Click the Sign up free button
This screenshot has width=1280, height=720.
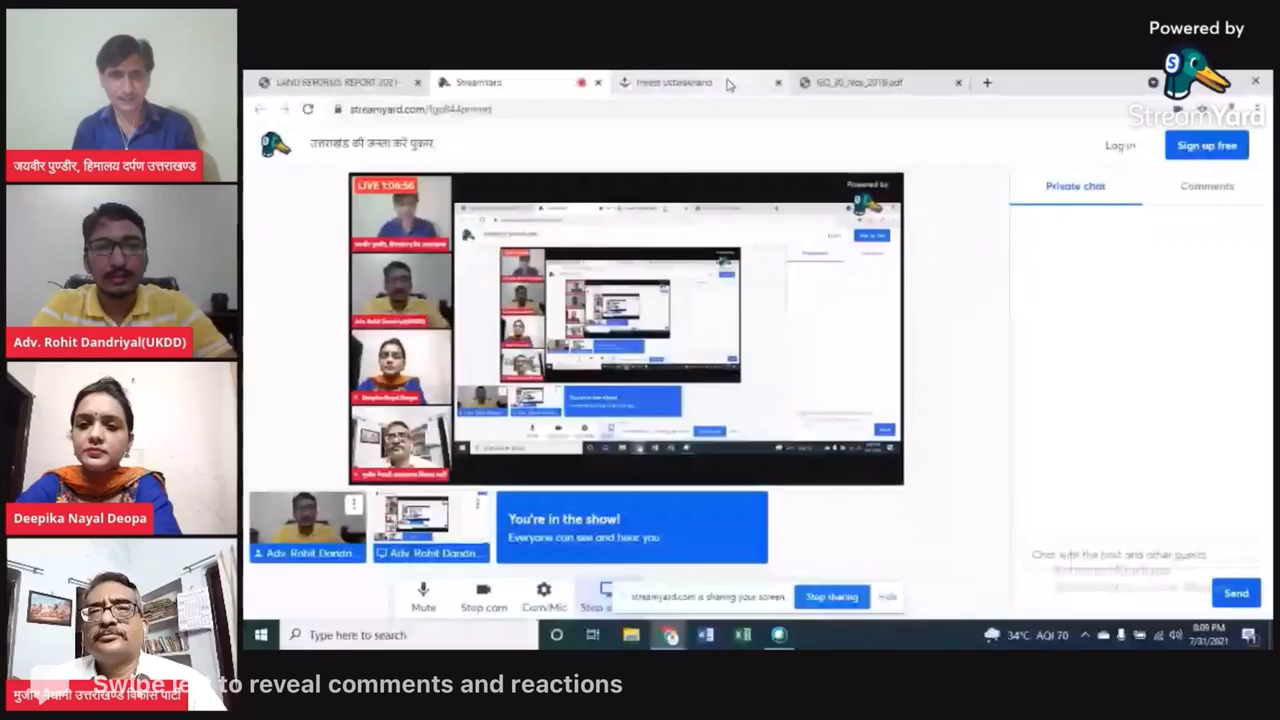point(1206,146)
